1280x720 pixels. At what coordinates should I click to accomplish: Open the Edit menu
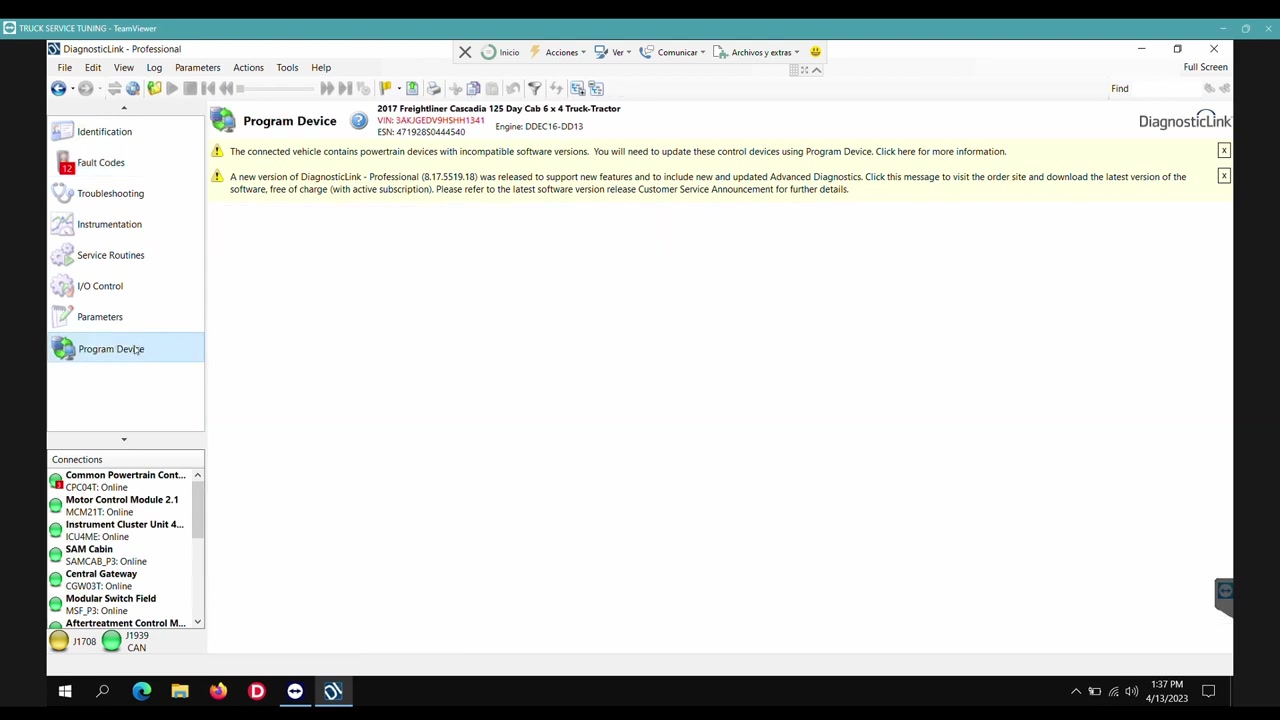tap(93, 68)
